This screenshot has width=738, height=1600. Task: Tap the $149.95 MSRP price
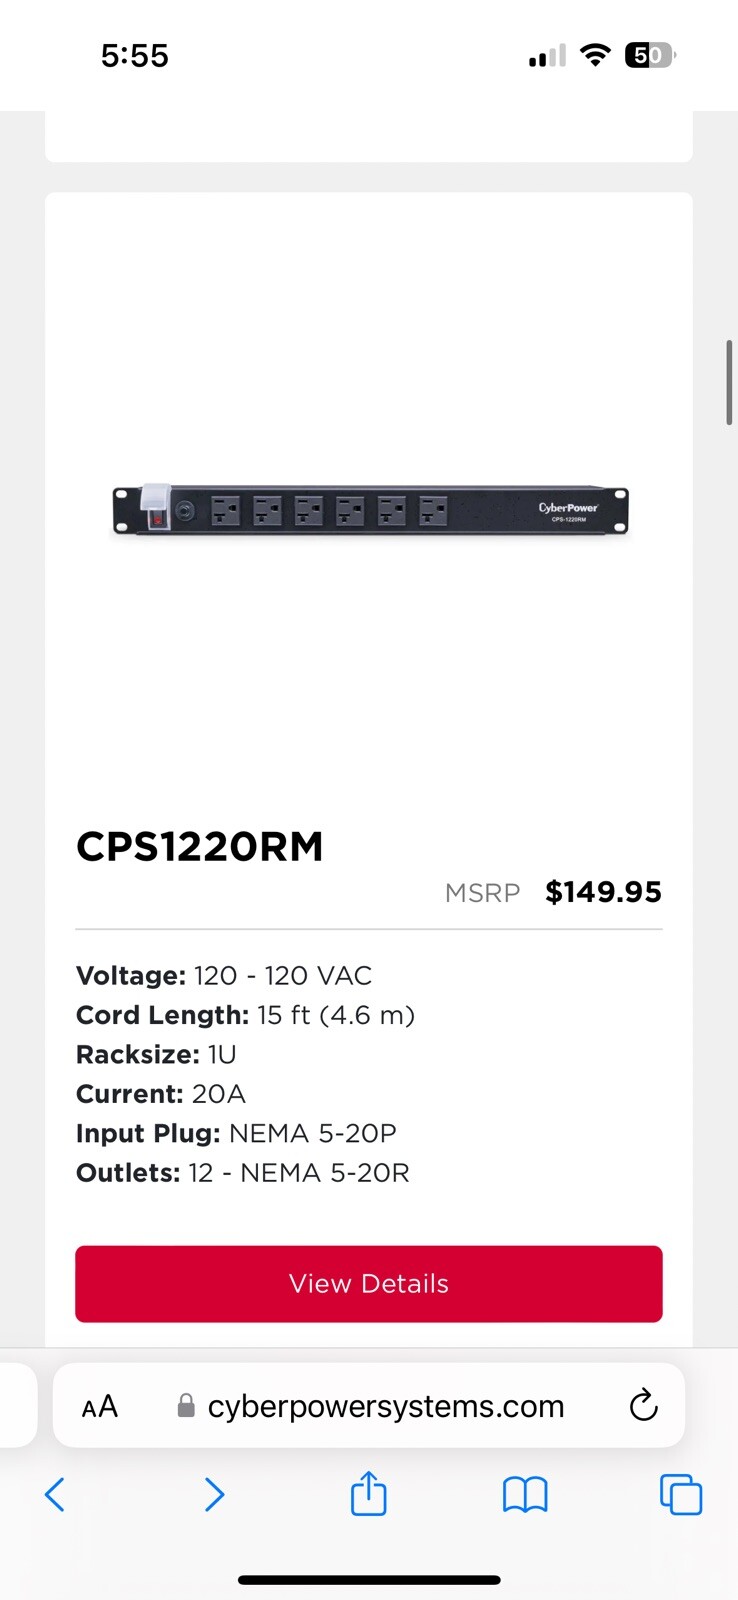pos(603,892)
